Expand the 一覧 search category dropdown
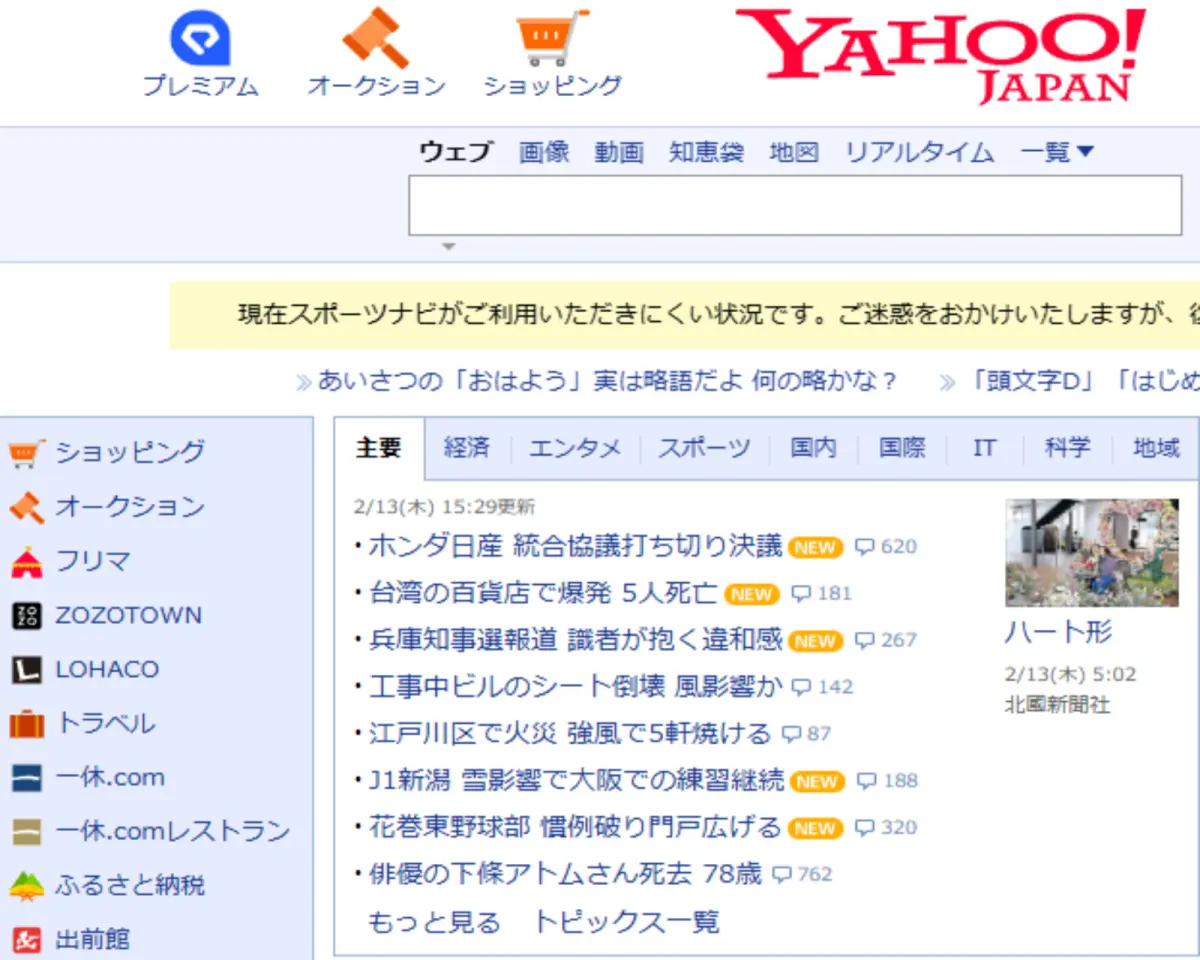This screenshot has width=1200, height=960. [1057, 151]
